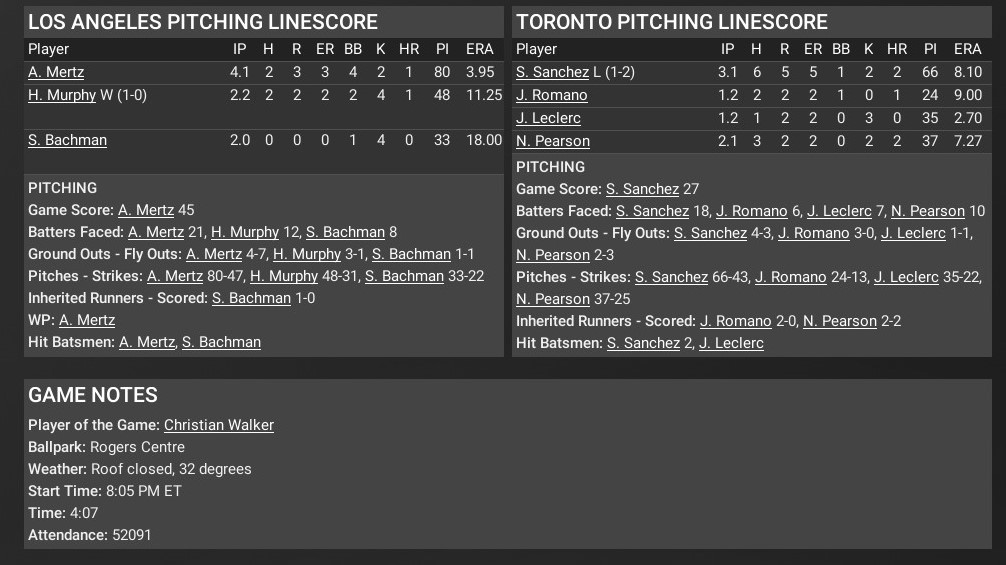Open J. Leclerc in Toronto linescore table row
The image size is (1006, 565).
tap(548, 118)
